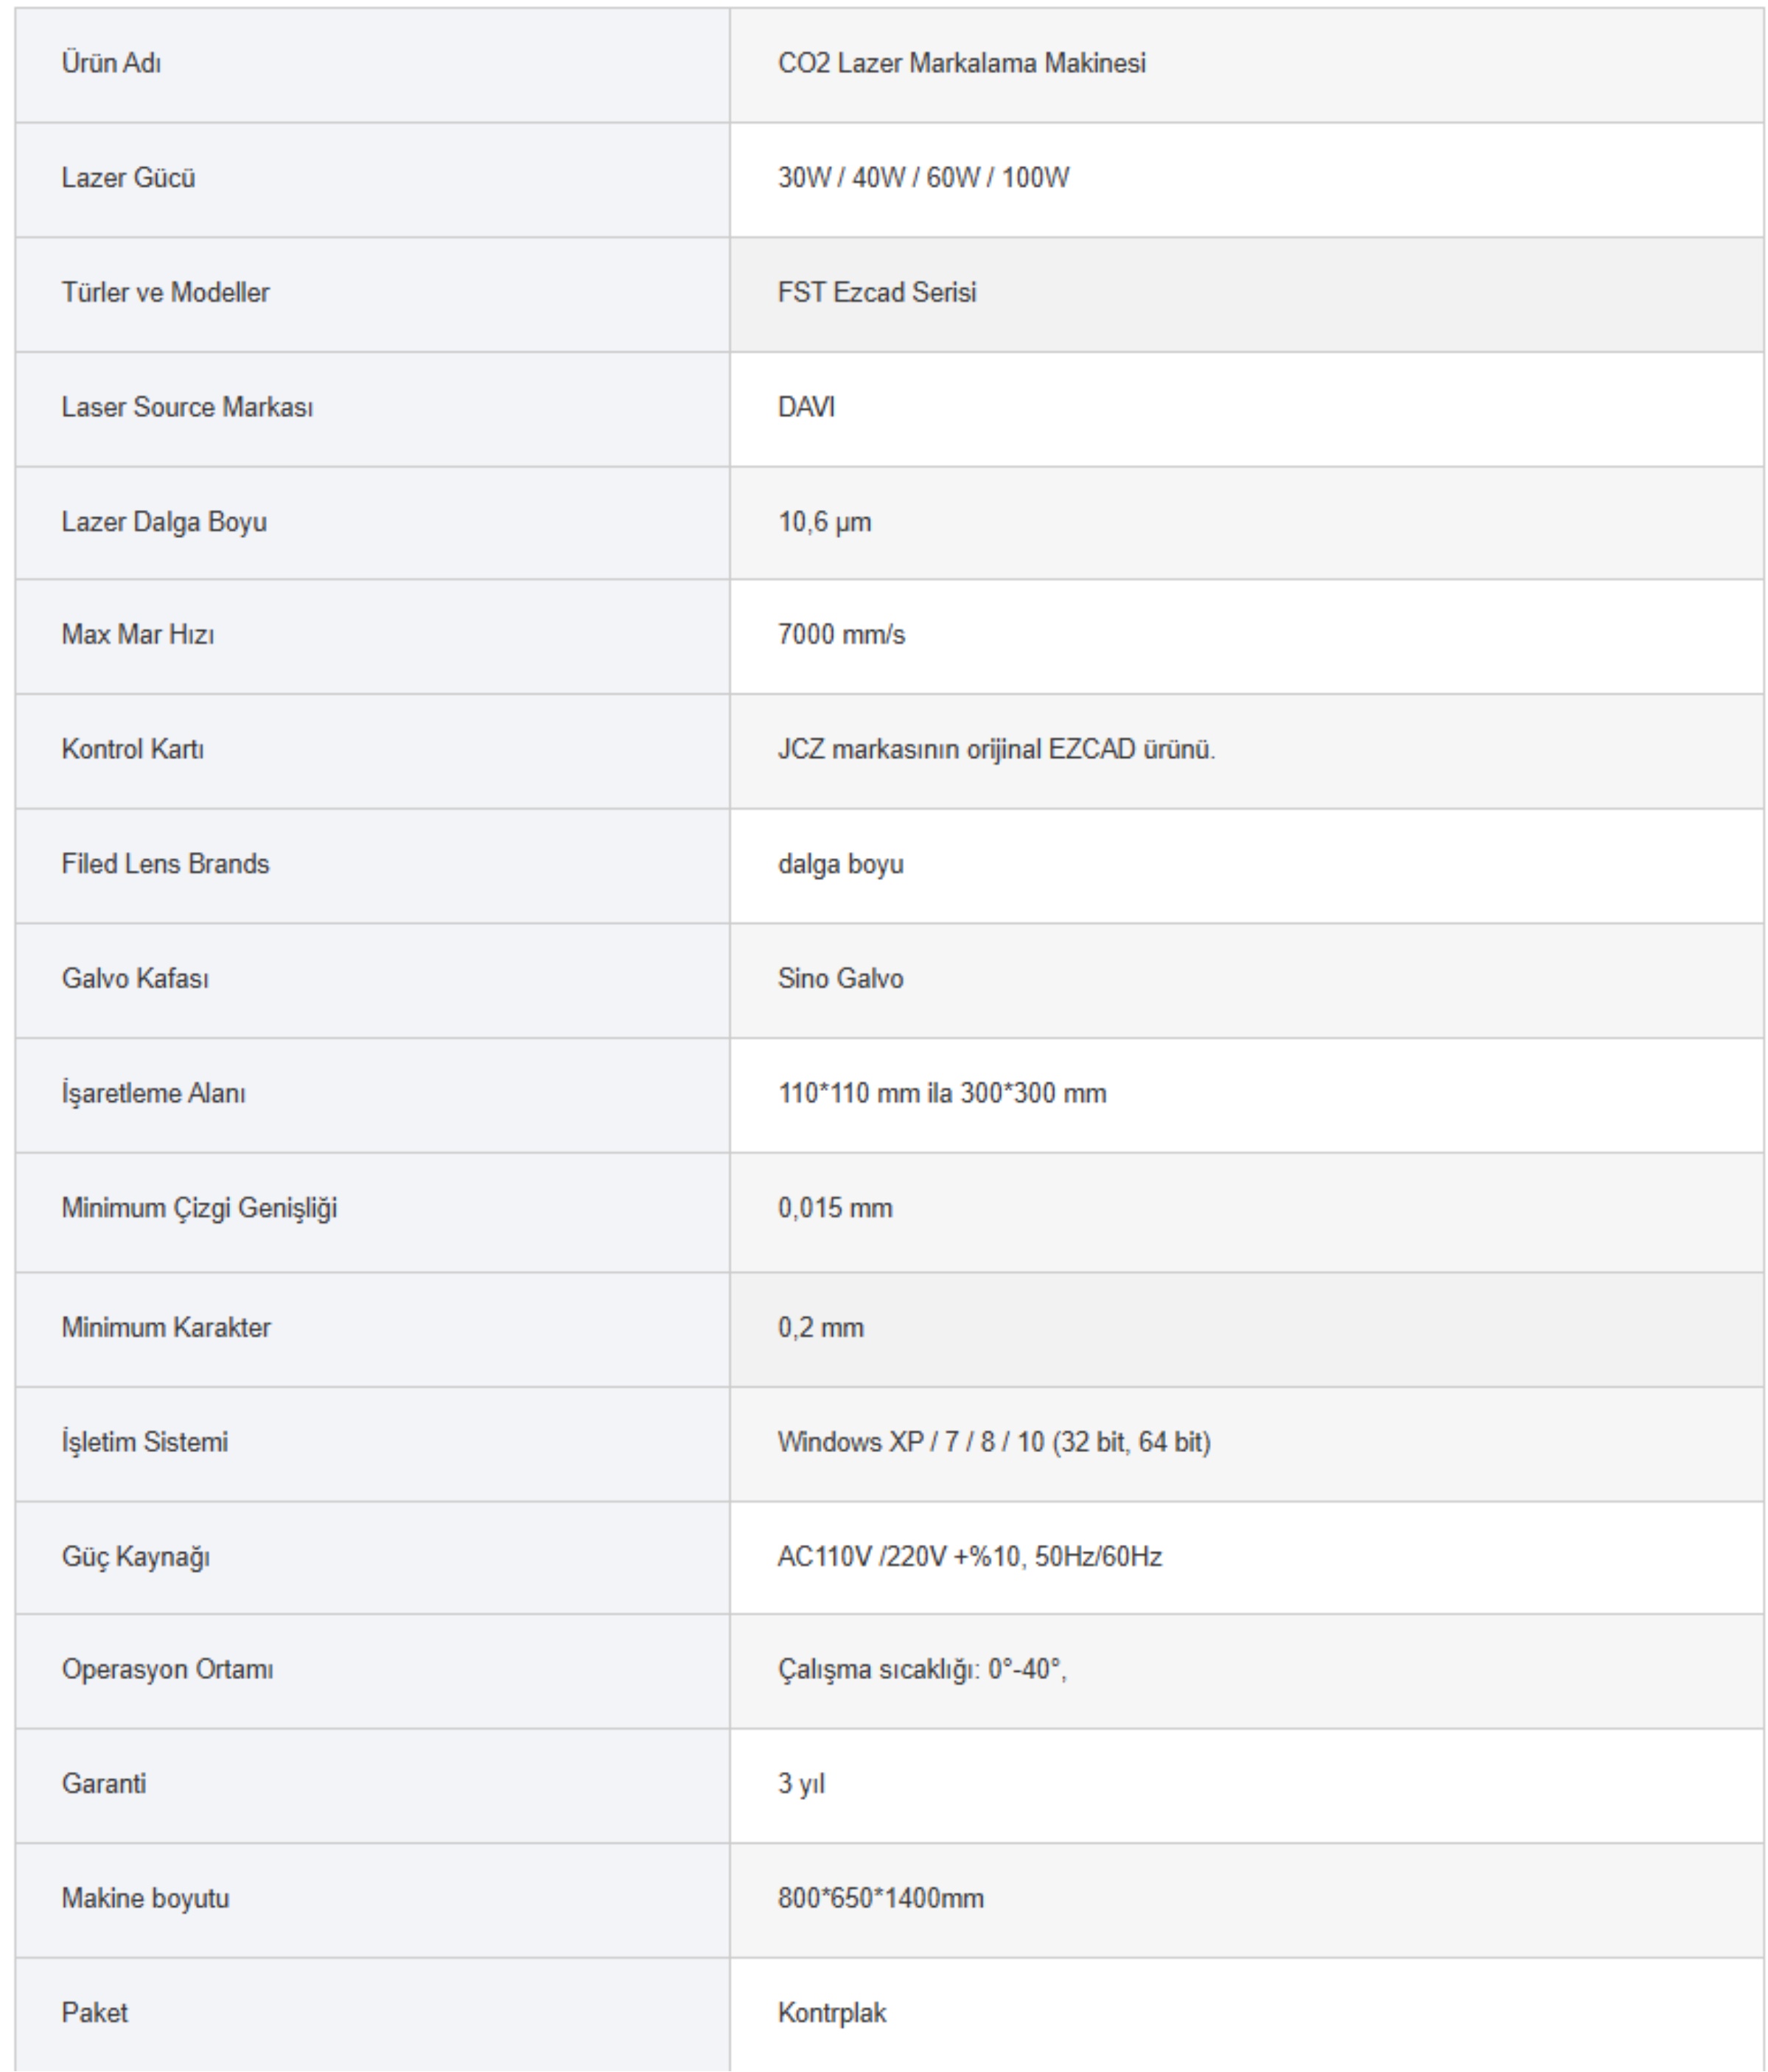Screen dimensions: 1768x2072
Task: Click the '7000 mm/s' speed value
Action: point(841,635)
